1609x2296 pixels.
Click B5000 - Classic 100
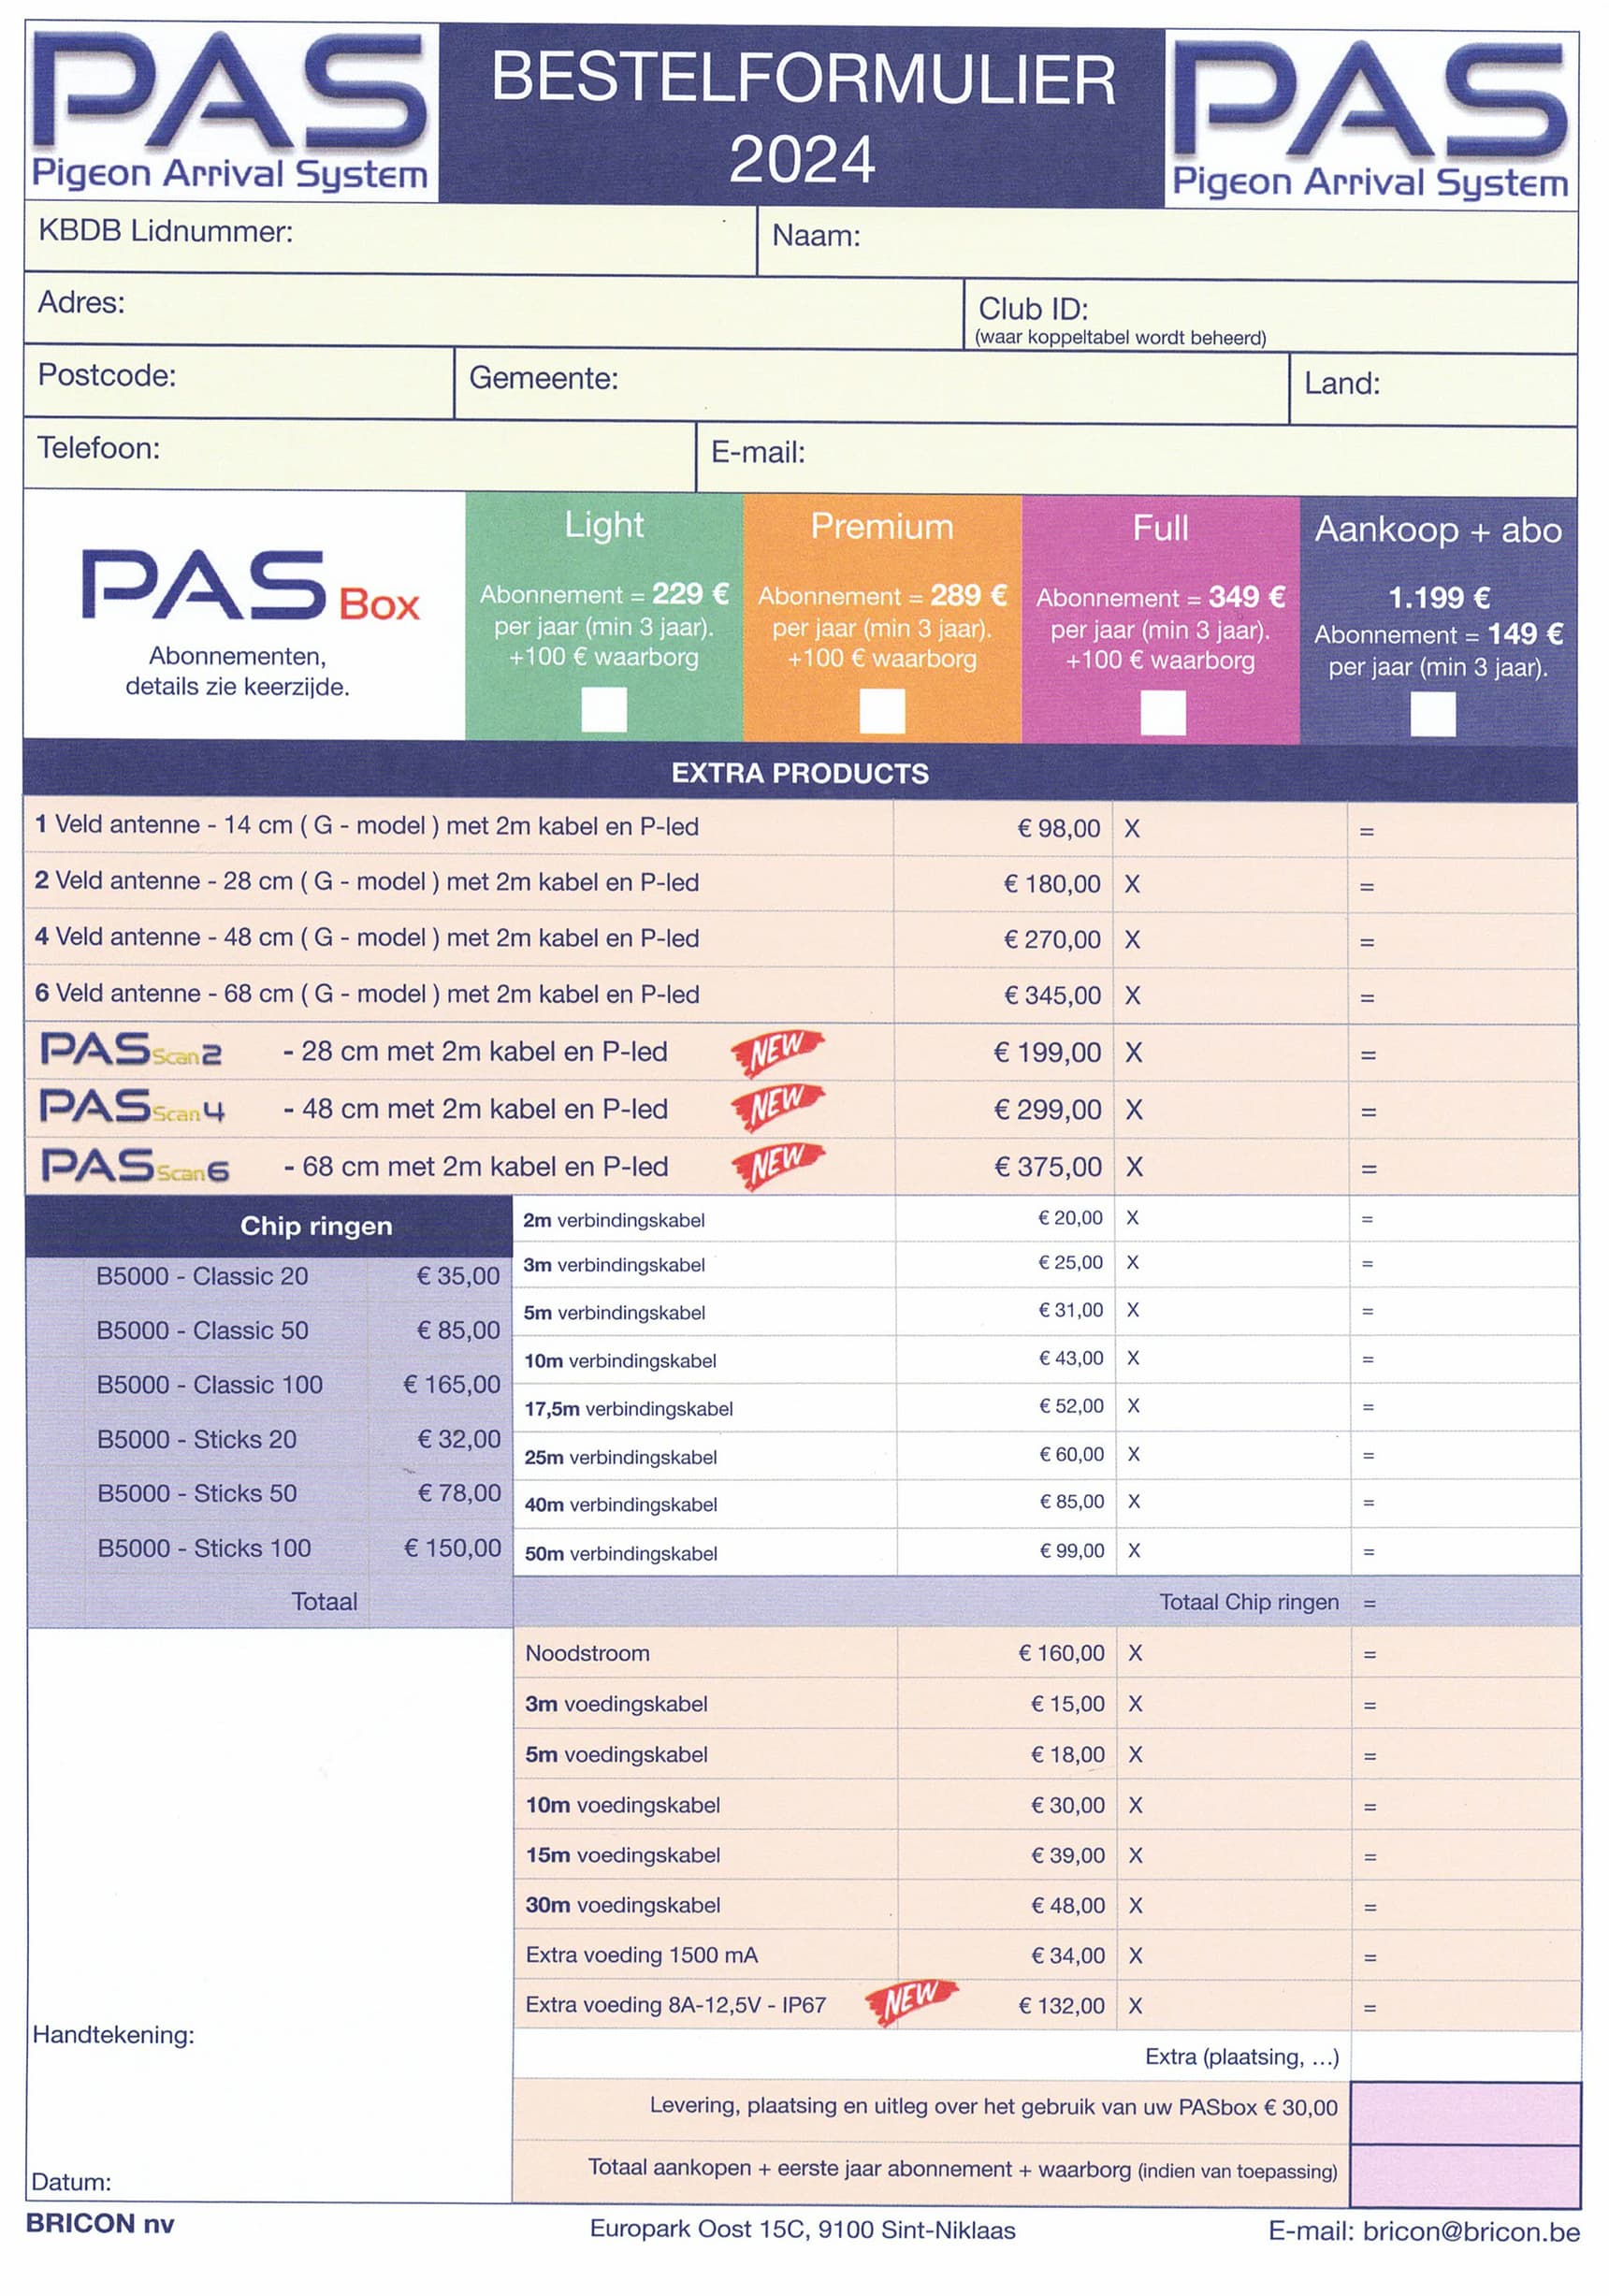(x=209, y=1385)
